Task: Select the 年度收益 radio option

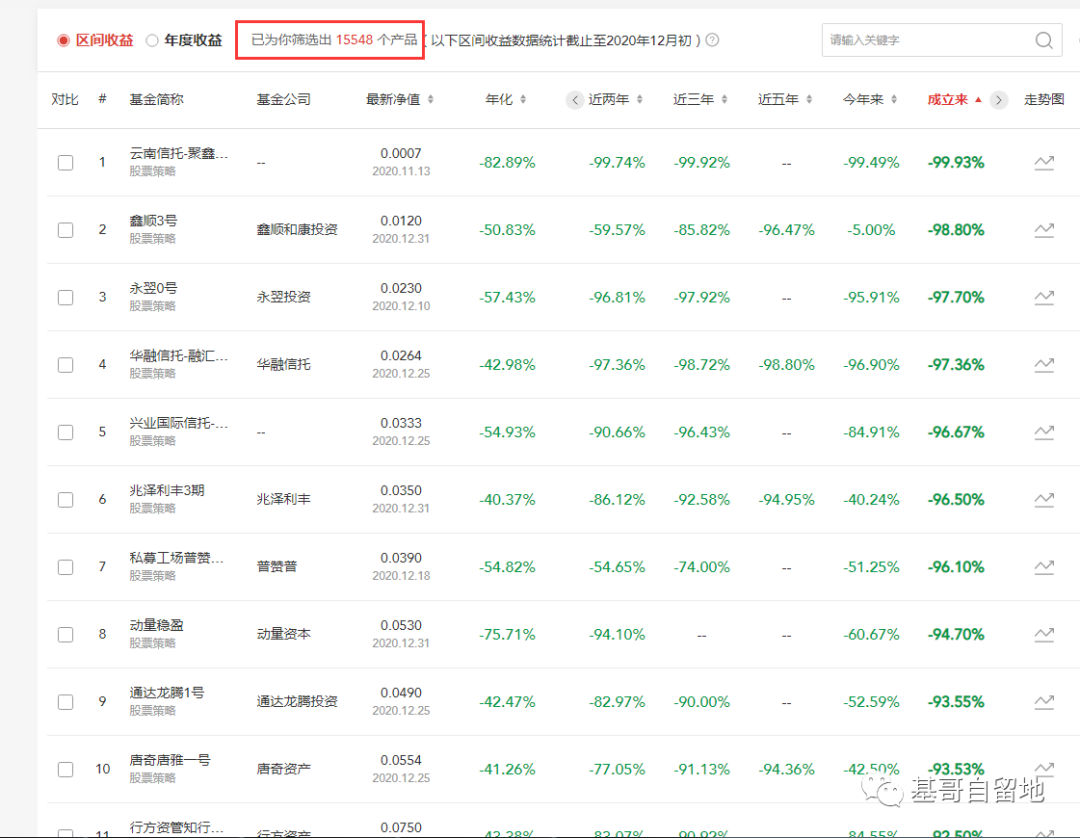Action: 152,41
